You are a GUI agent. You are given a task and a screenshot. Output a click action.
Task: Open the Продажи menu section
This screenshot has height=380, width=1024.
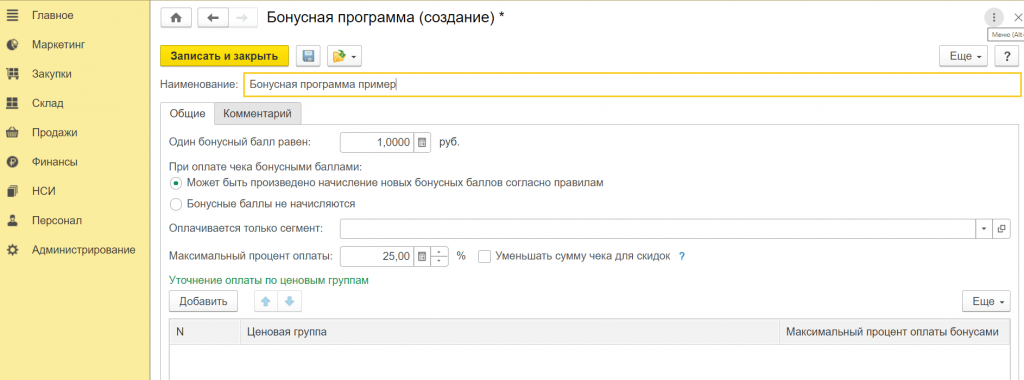tap(55, 133)
